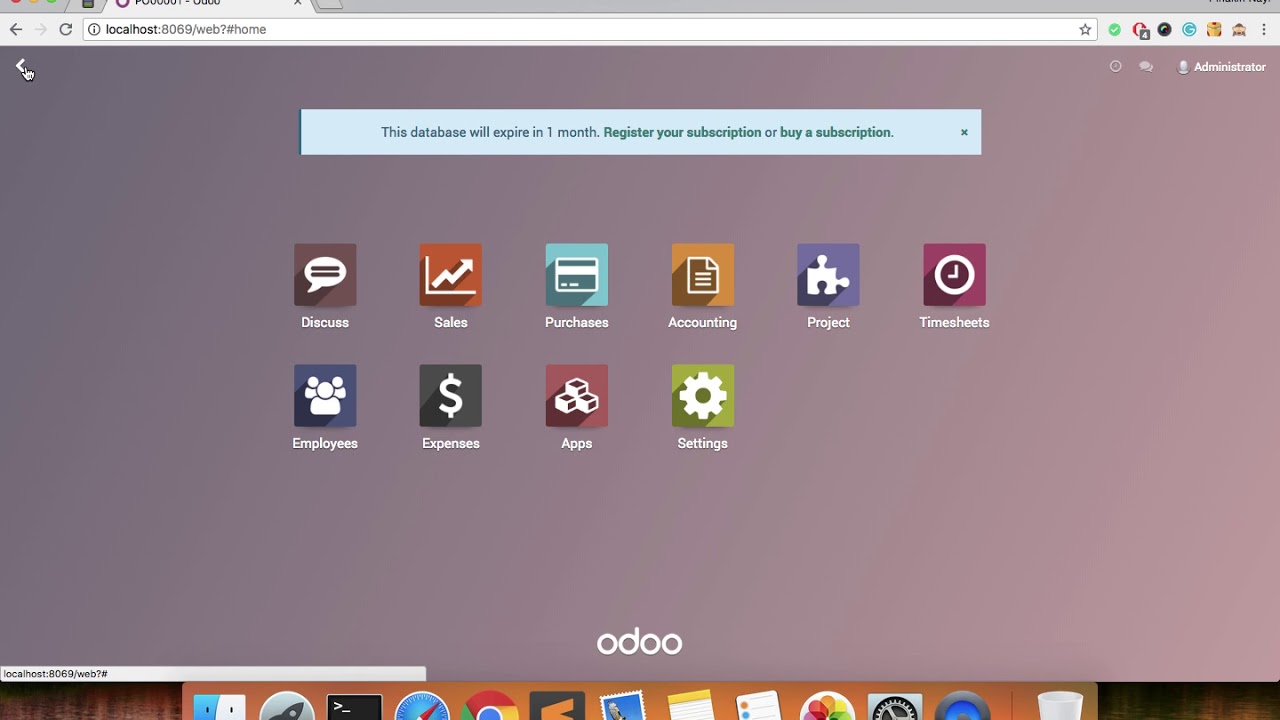Open Chrome from the dock
The height and width of the screenshot is (720, 1280).
(490, 706)
